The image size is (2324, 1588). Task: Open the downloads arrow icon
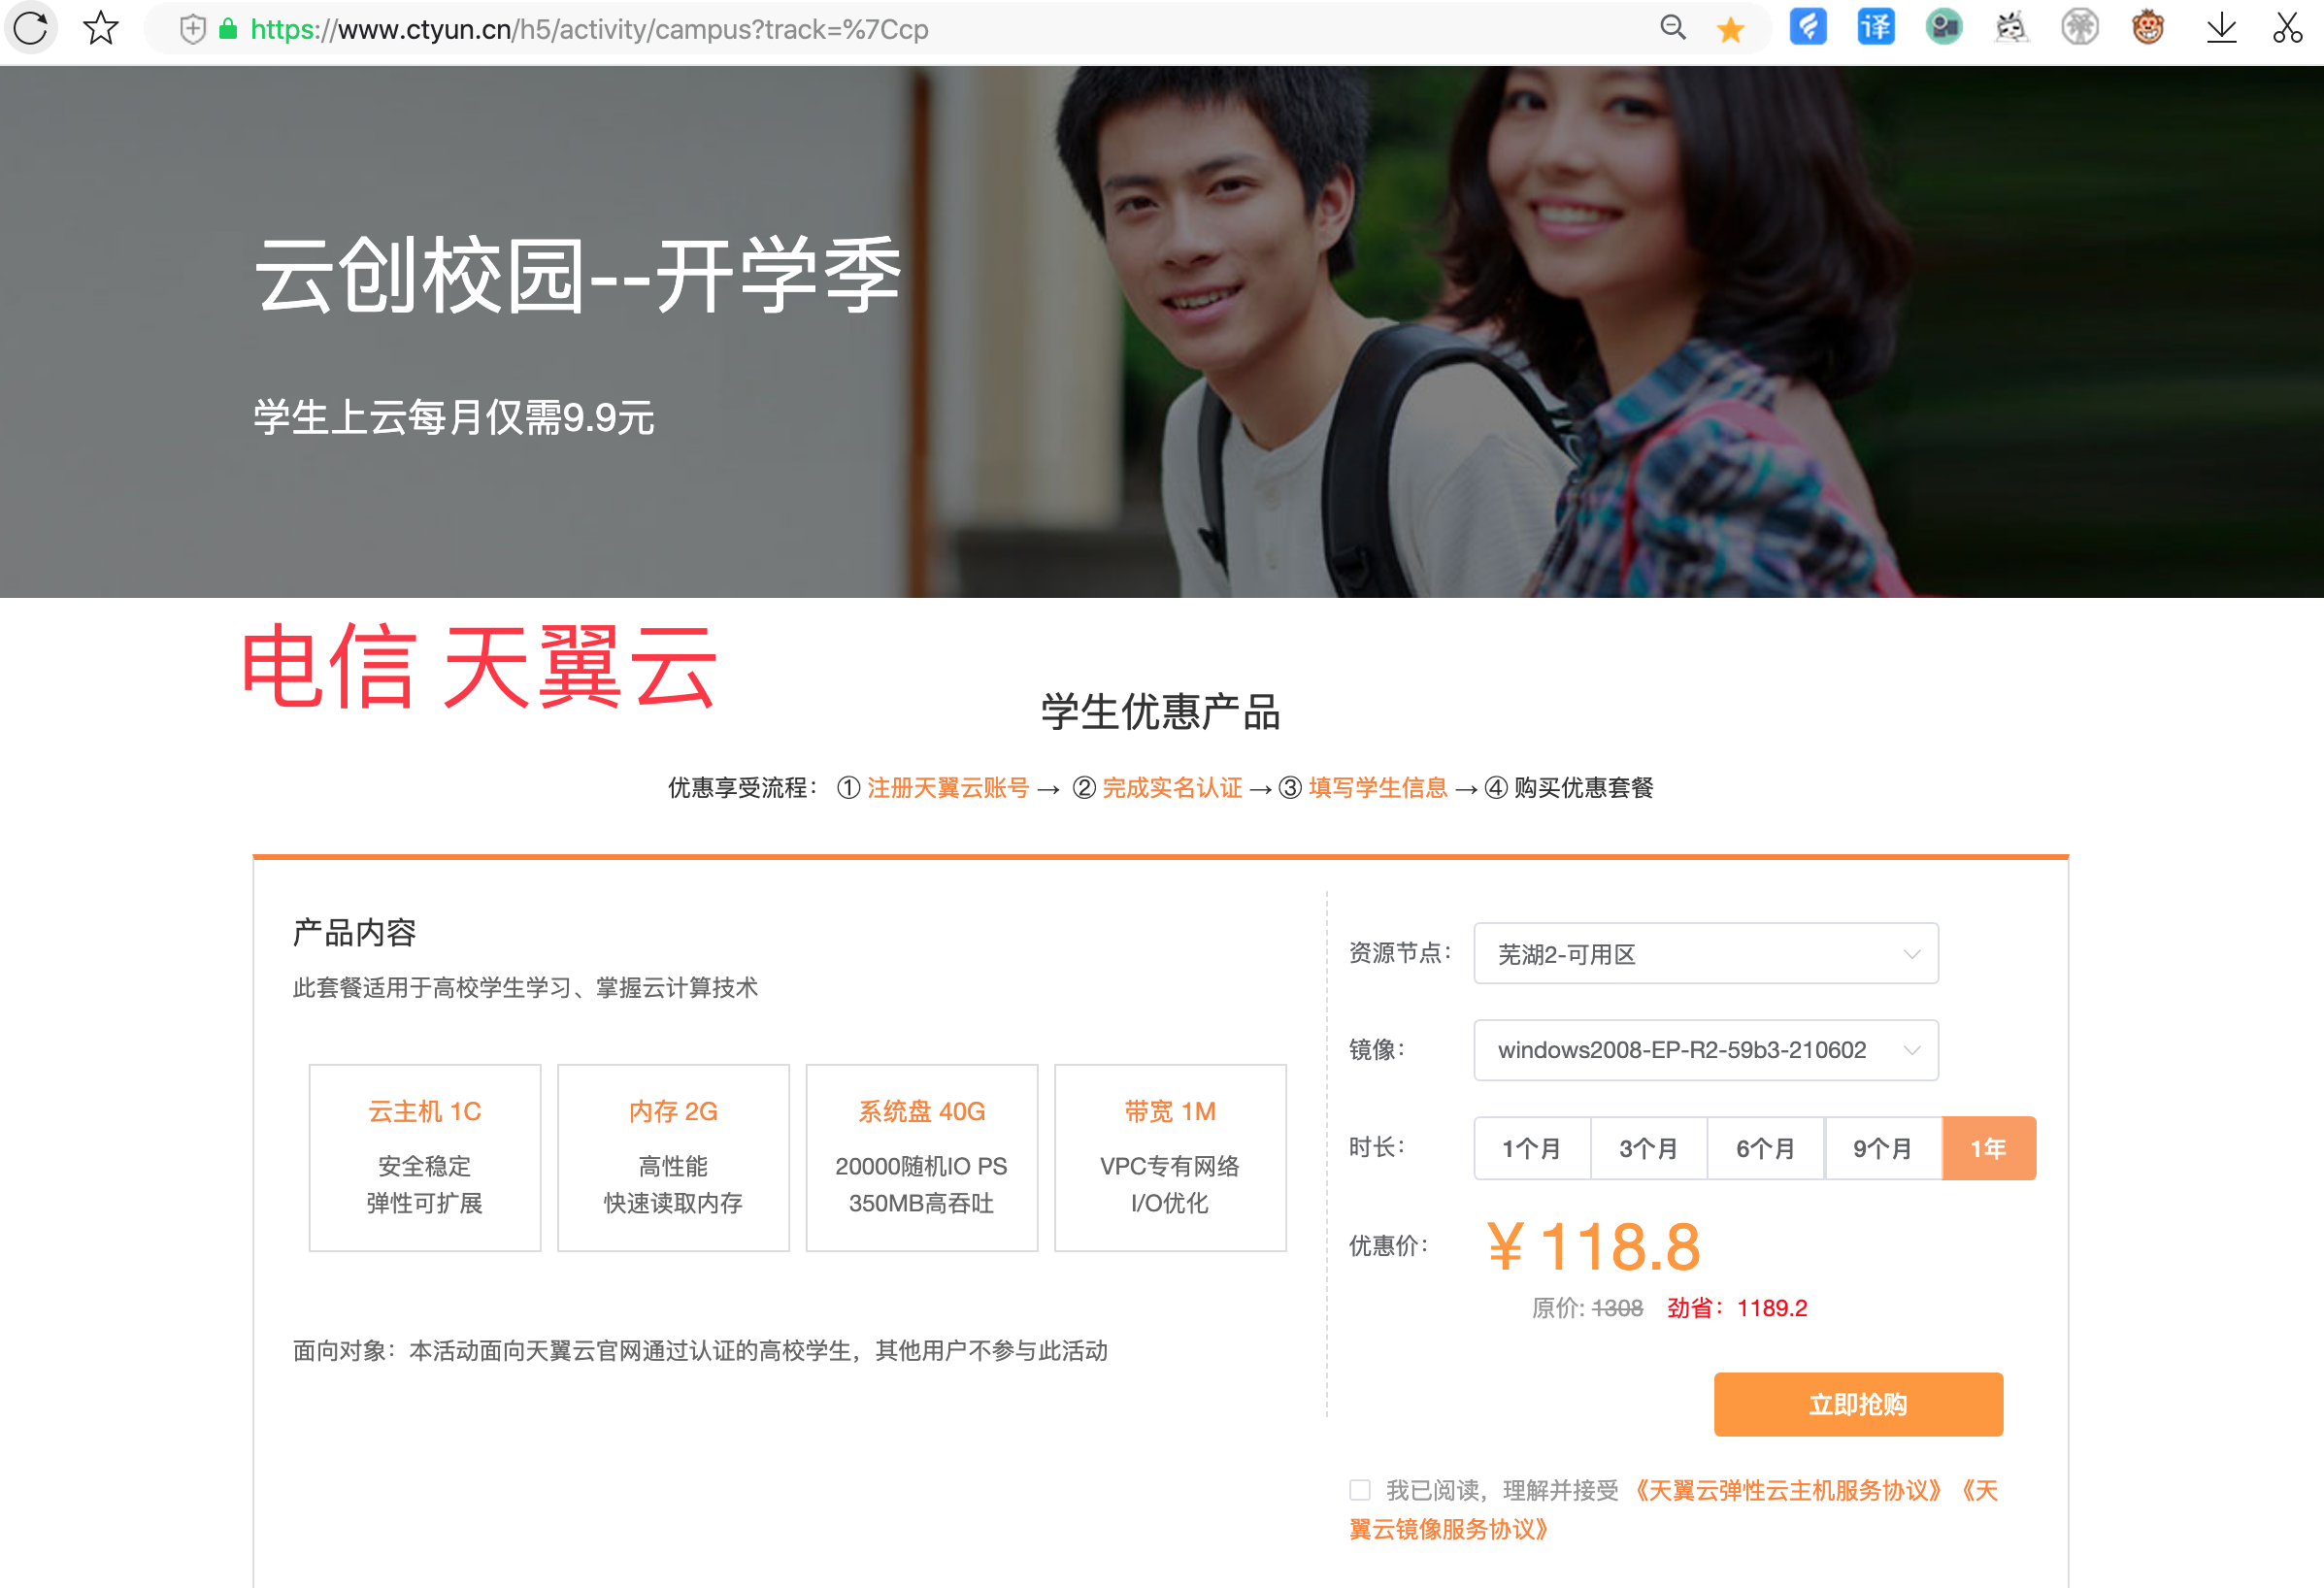point(2221,28)
